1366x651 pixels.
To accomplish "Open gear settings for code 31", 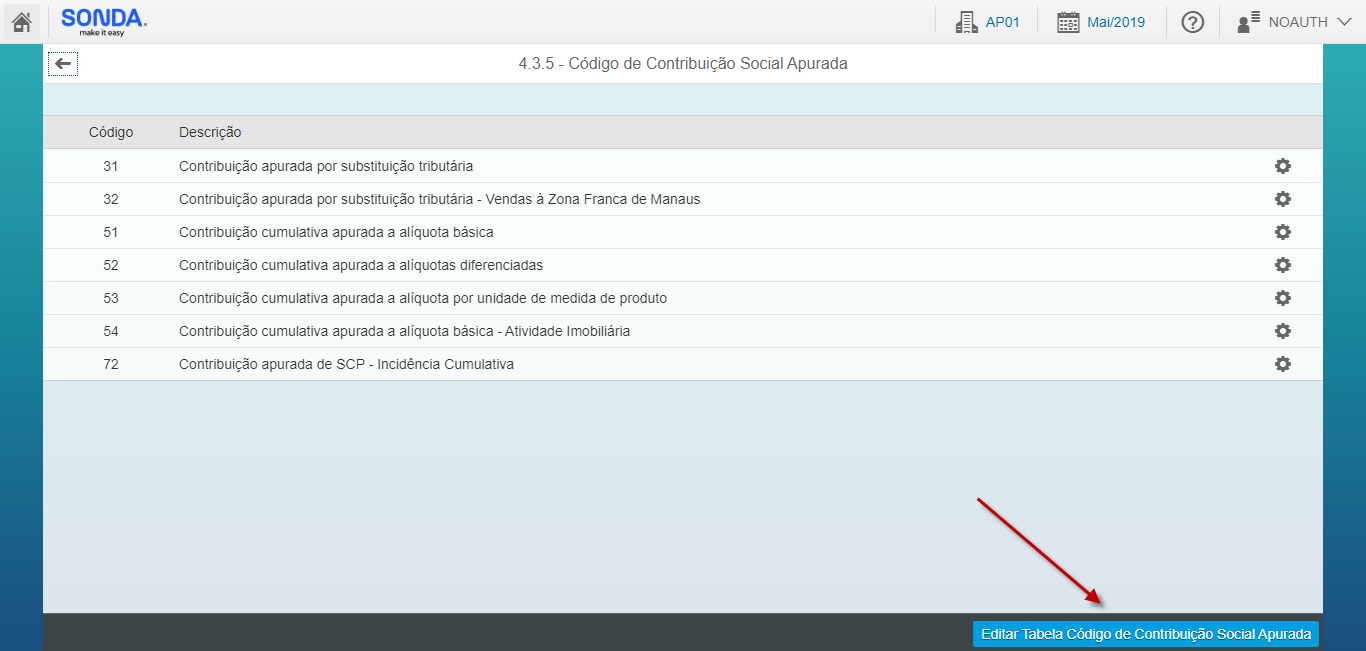I will click(1283, 166).
